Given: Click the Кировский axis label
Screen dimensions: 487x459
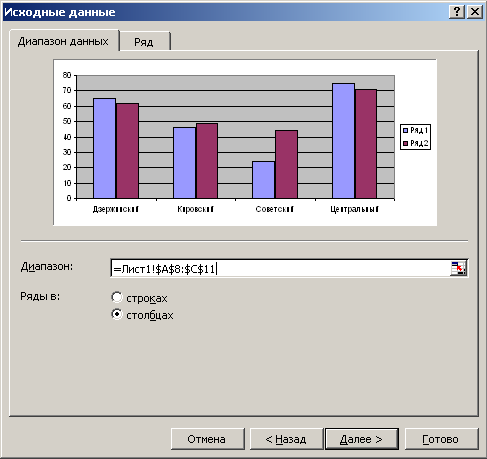Looking at the screenshot, I should tap(195, 209).
